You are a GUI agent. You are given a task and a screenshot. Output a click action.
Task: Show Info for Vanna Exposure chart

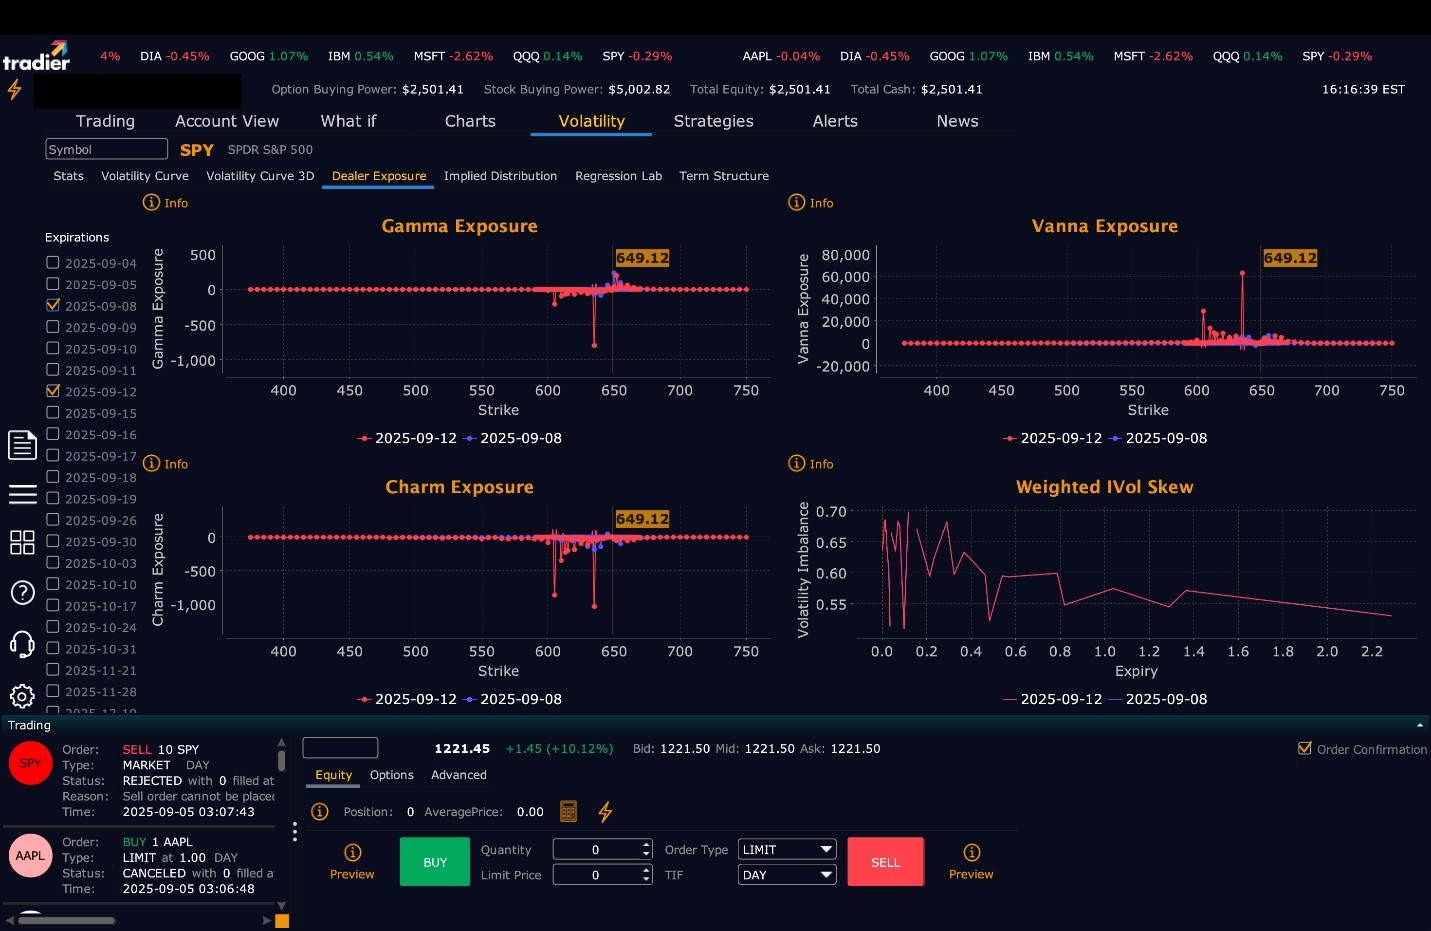click(810, 202)
